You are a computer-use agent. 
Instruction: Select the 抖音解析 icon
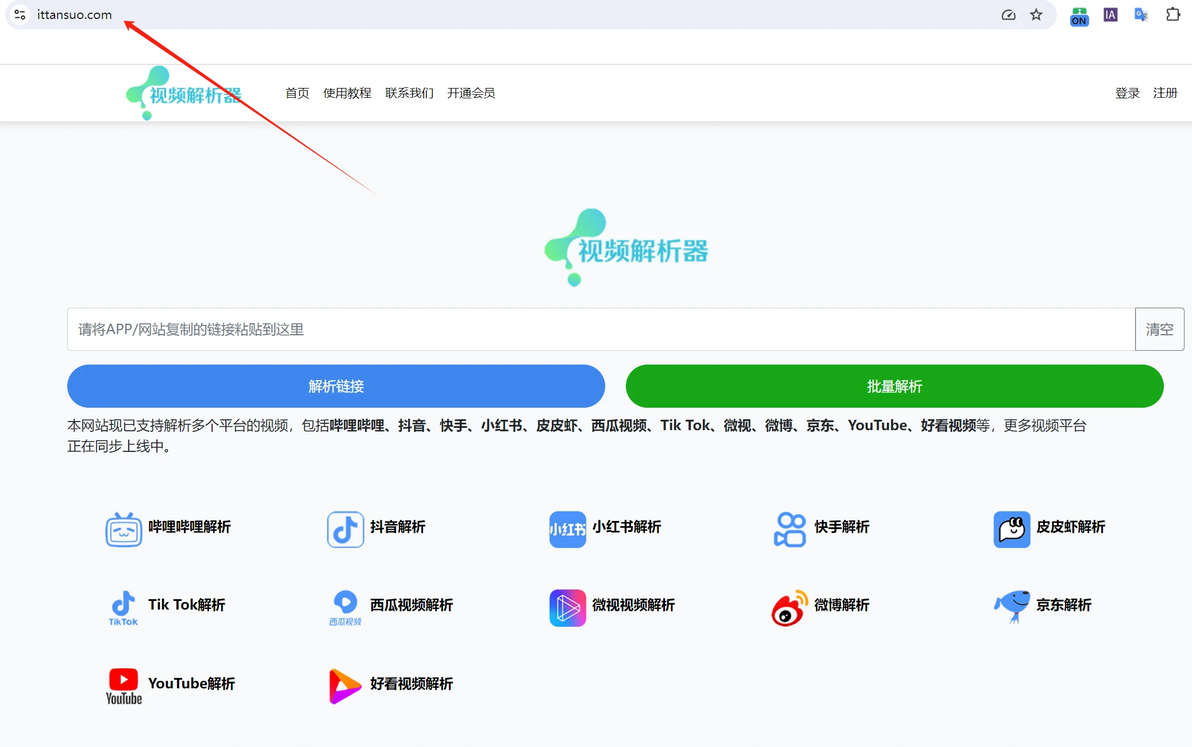pos(345,529)
